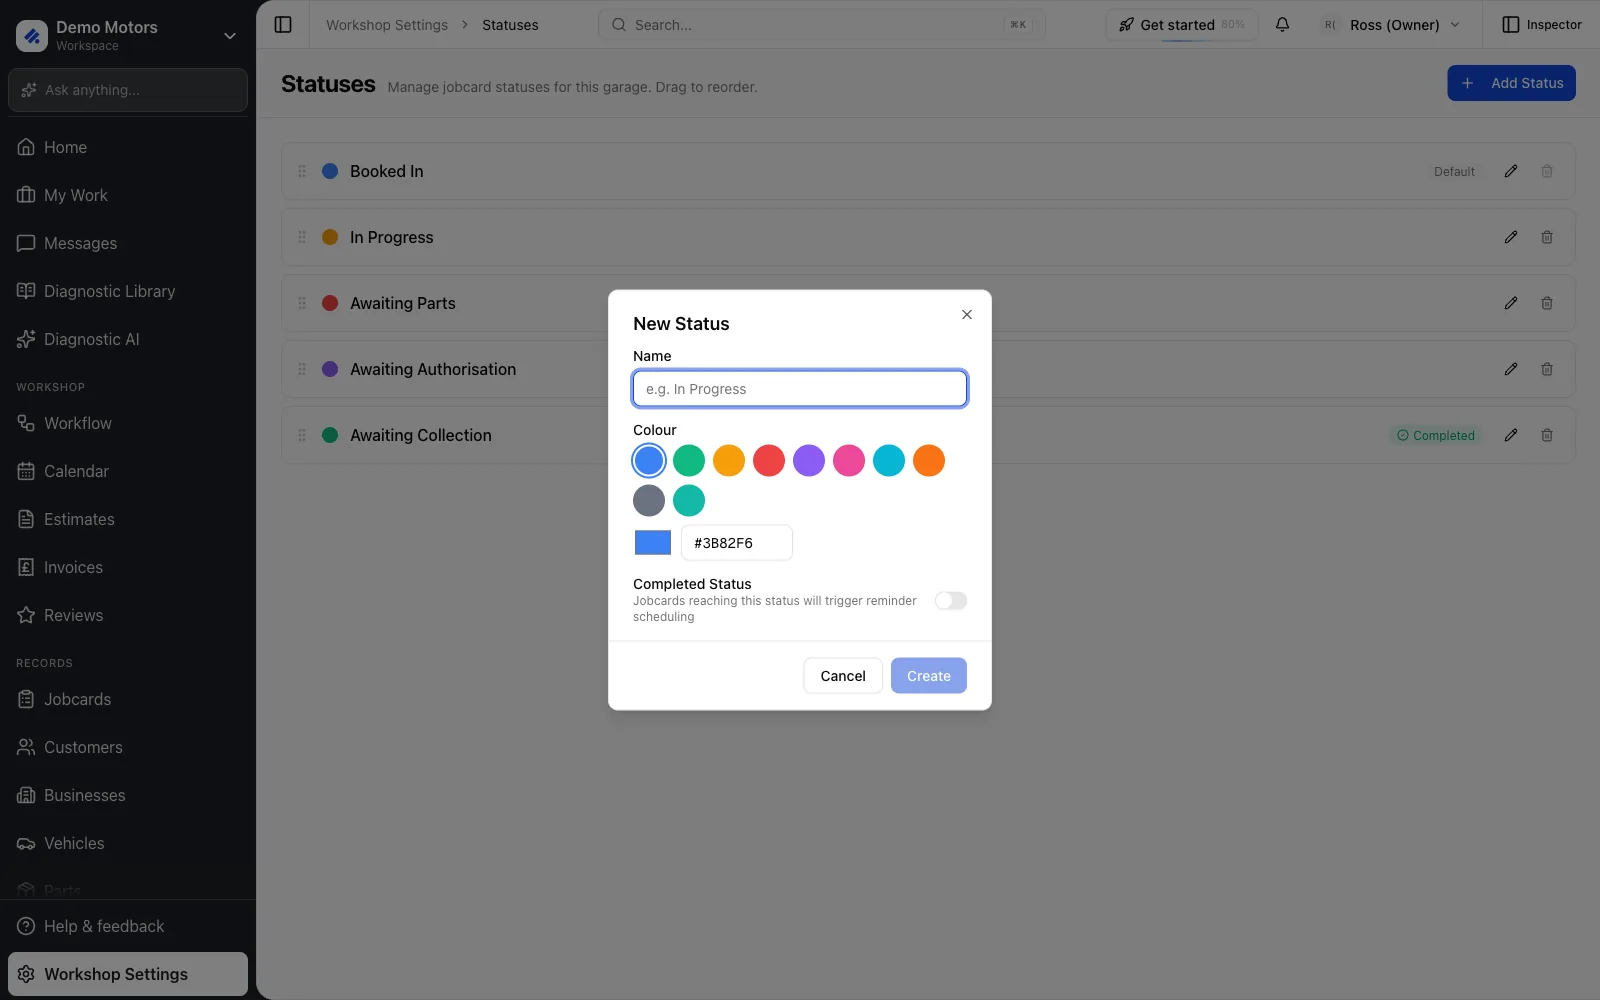Click the top Search box
The image size is (1600, 1000).
[x=822, y=25]
